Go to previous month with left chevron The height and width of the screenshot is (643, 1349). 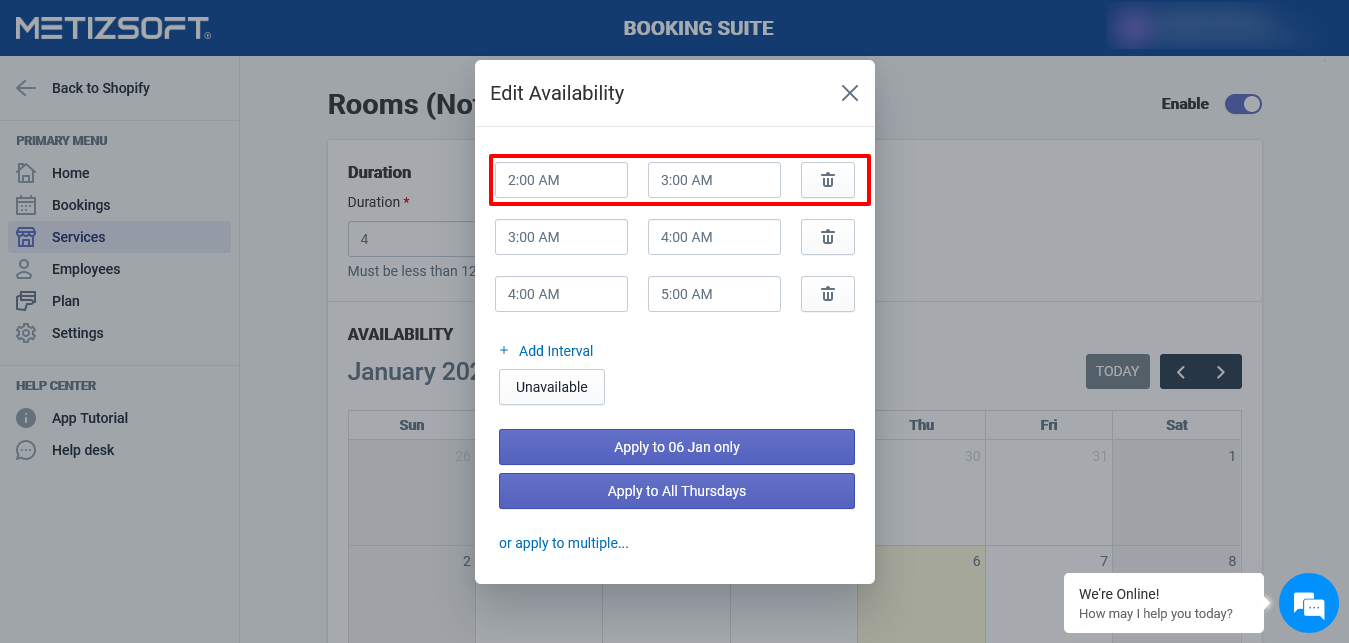[1181, 372]
